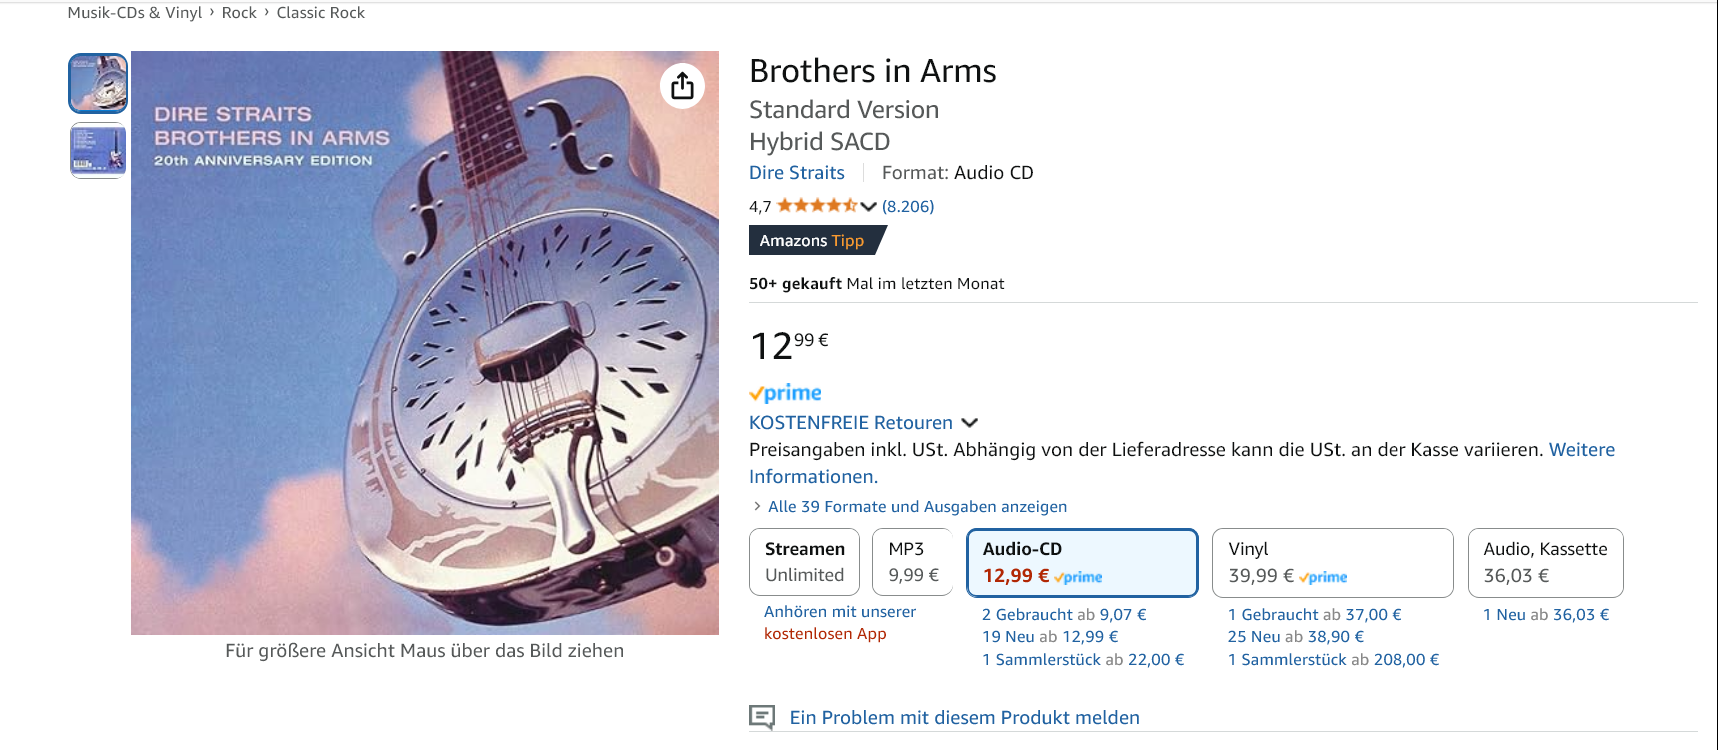Image resolution: width=1718 pixels, height=750 pixels.
Task: Click the Amazons Tipp badge
Action: [x=813, y=241]
